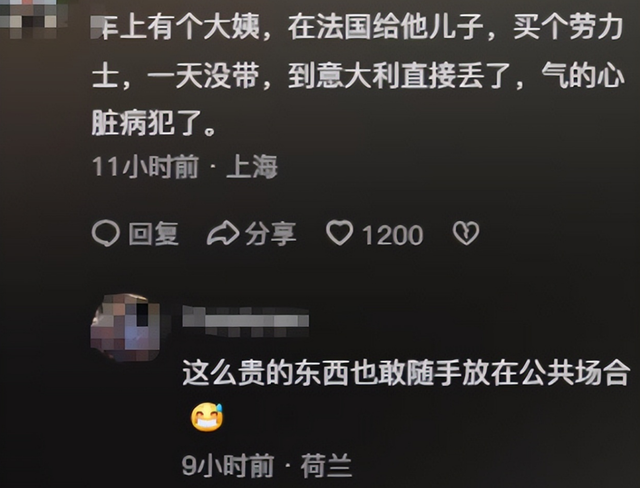The height and width of the screenshot is (488, 640).
Task: Open the replier's pixelated avatar
Action: tap(126, 327)
